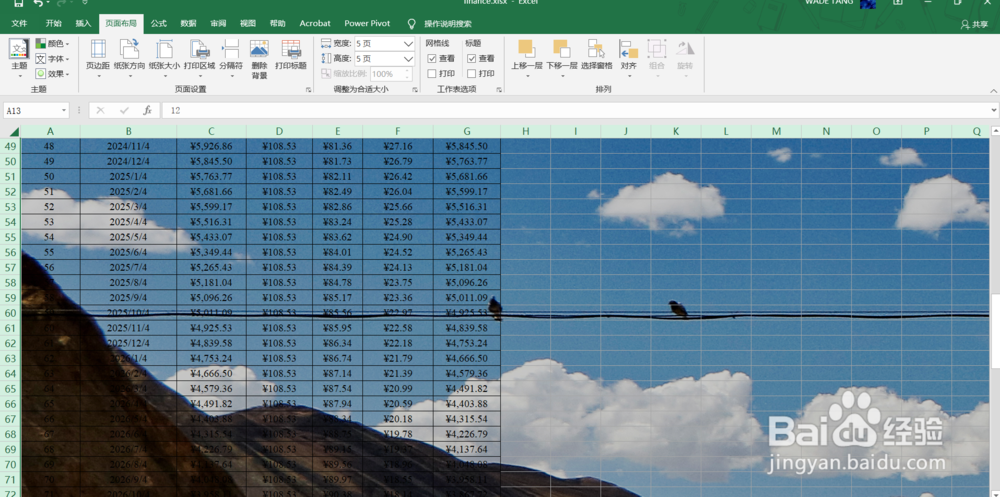Click 上移一层 bring forward icon
1000x497 pixels.
click(x=527, y=50)
